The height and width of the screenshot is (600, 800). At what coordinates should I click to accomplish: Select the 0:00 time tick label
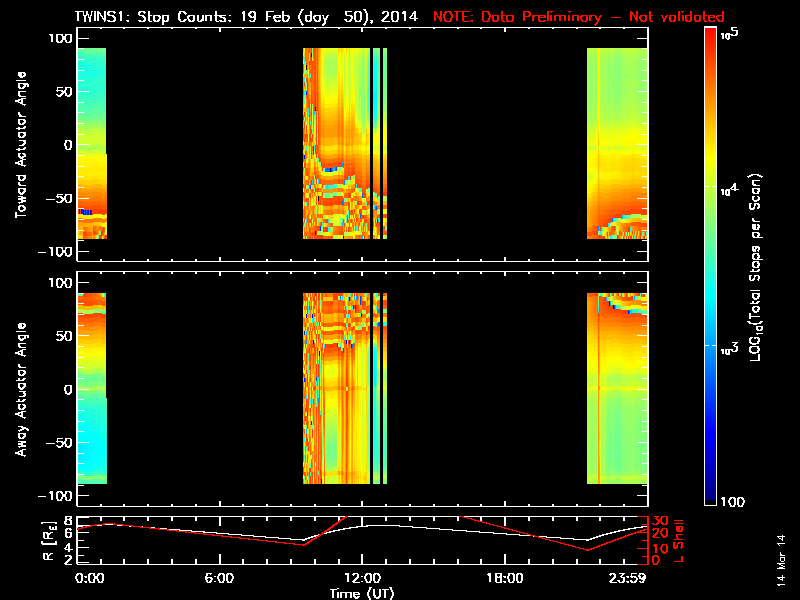(90, 579)
